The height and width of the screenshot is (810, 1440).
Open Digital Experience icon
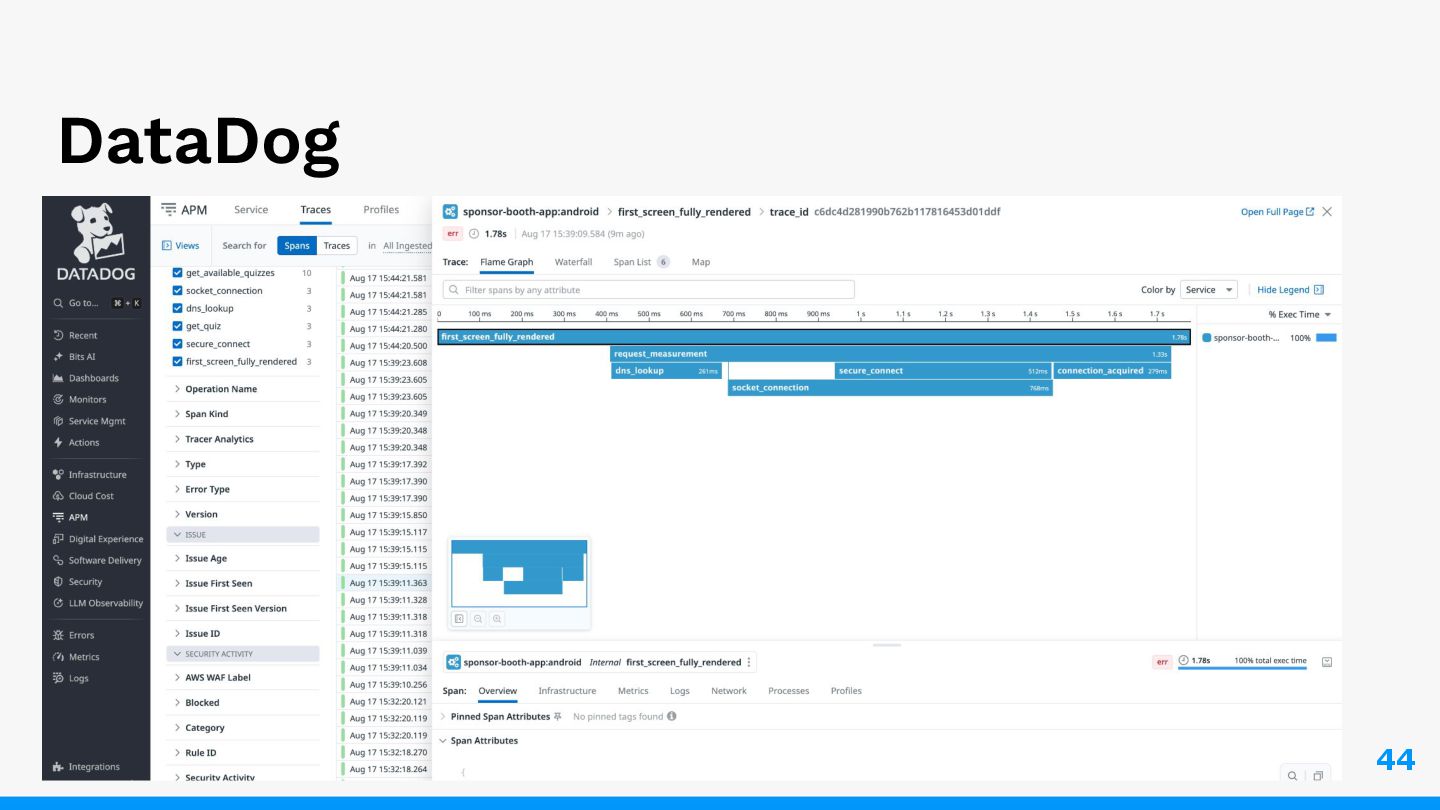(58, 539)
